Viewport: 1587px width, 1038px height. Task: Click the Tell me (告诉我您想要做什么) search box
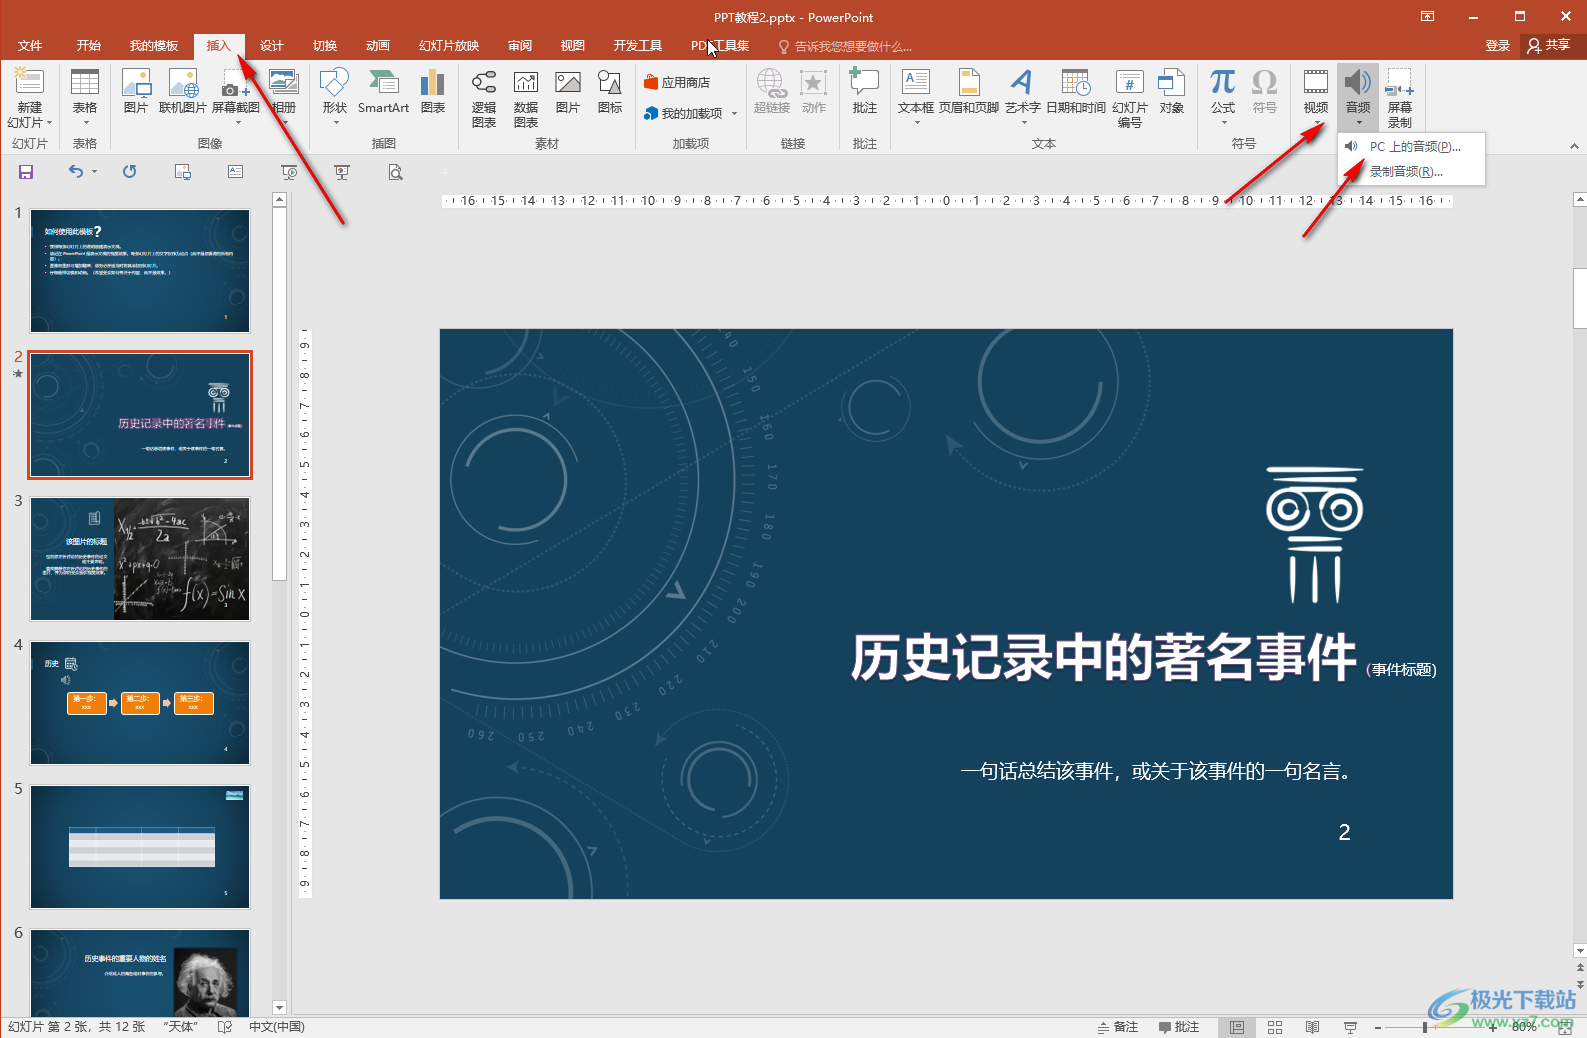(x=845, y=47)
